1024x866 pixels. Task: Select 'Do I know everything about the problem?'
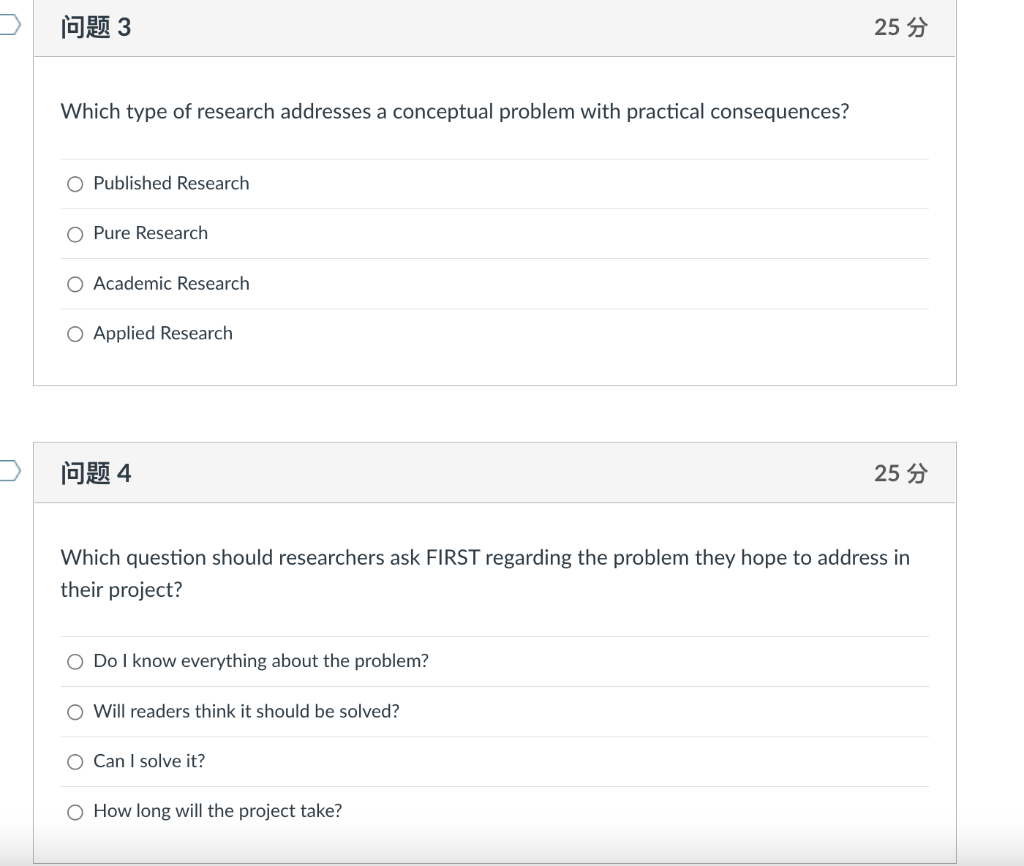point(75,662)
